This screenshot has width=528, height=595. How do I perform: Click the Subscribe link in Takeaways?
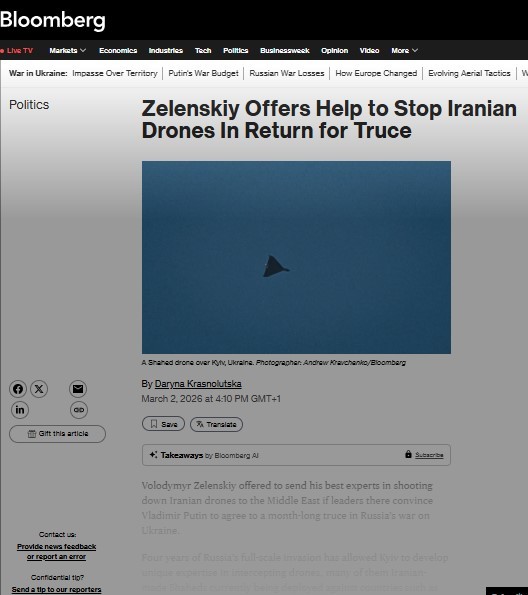pos(429,455)
